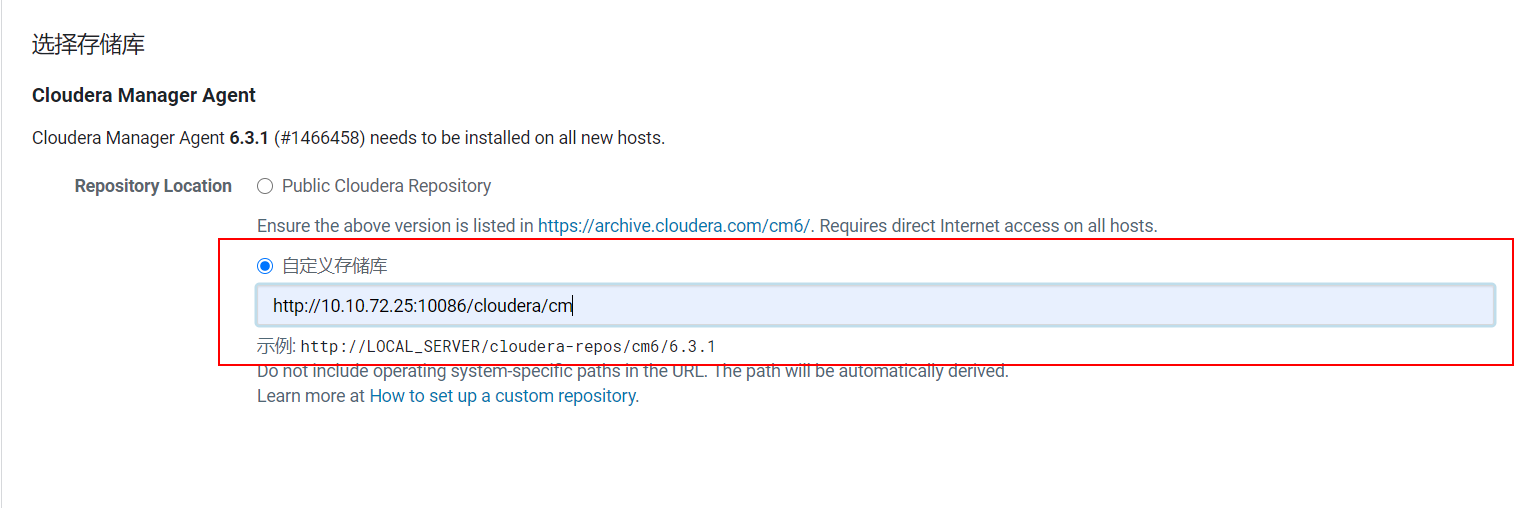This screenshot has height=508, width=1525.
Task: Open How to set up a custom repository link
Action: (502, 396)
